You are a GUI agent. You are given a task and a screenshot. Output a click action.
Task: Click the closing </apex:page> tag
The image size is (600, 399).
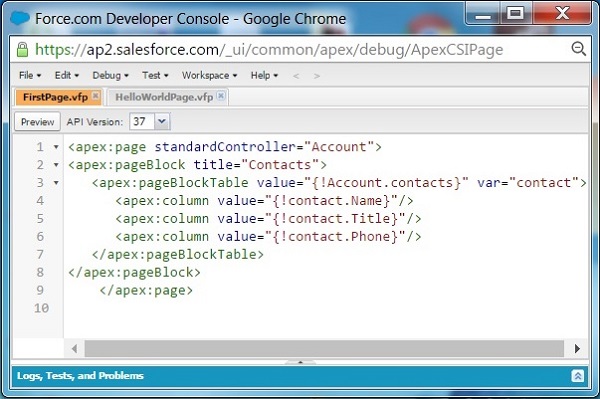pos(146,291)
